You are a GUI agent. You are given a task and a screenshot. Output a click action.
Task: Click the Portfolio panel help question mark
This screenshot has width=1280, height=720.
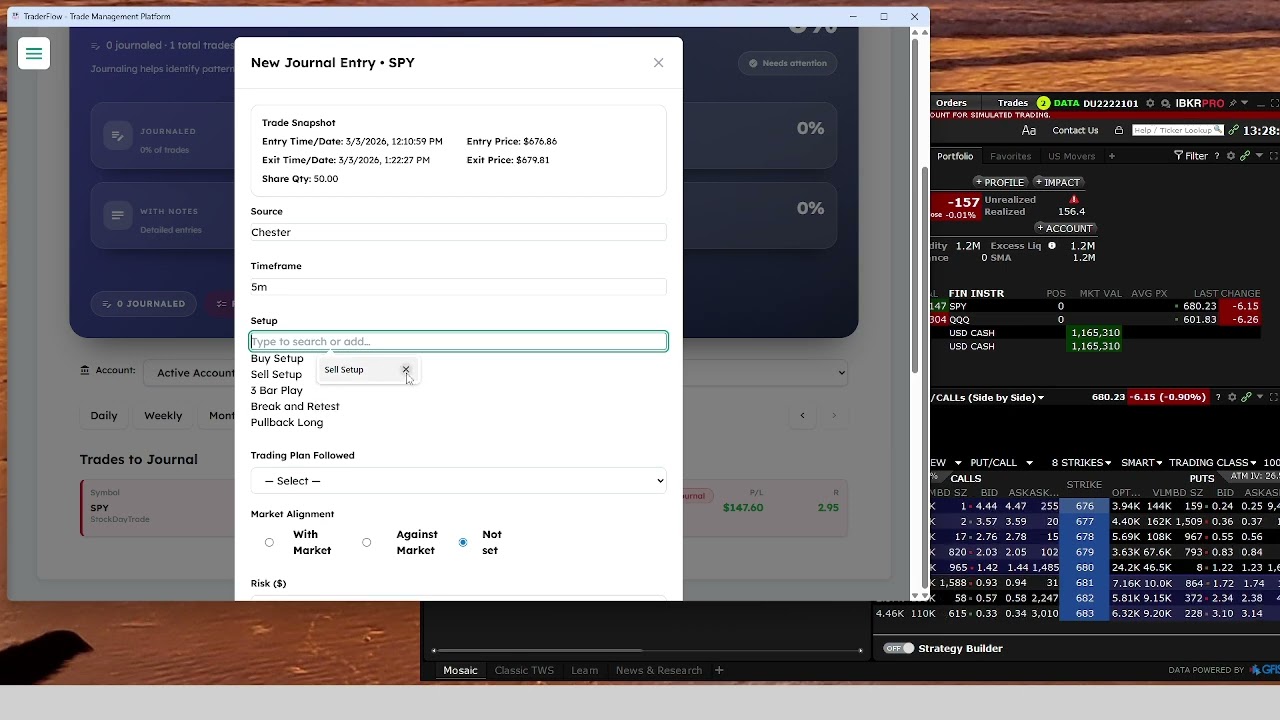[1217, 156]
